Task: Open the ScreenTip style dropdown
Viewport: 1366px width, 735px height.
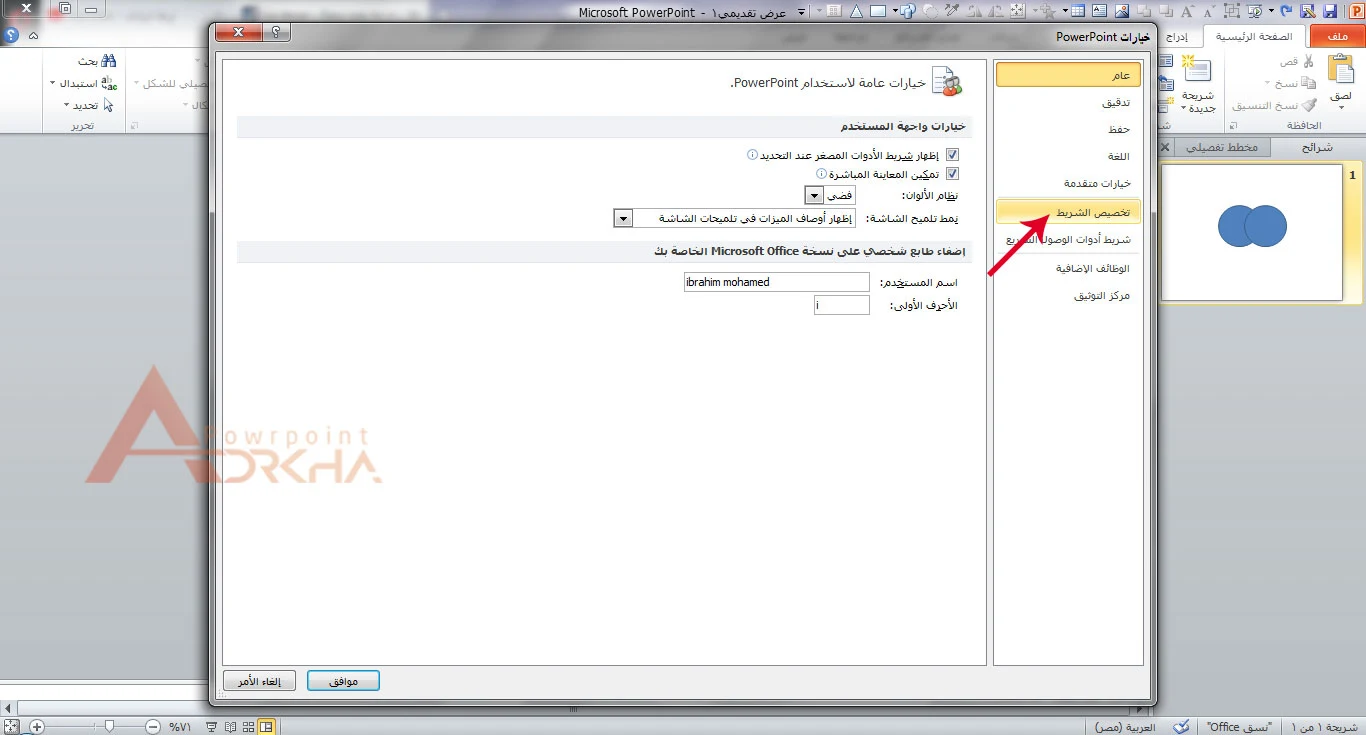Action: [x=623, y=217]
